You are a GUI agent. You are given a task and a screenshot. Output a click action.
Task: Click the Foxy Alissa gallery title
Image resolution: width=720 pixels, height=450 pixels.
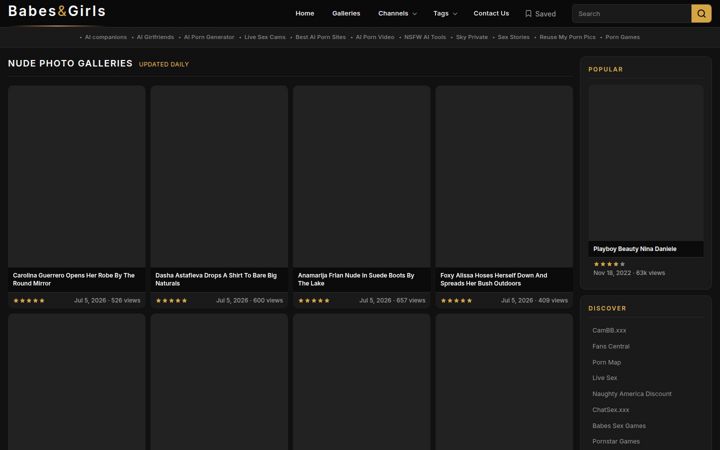coord(494,279)
